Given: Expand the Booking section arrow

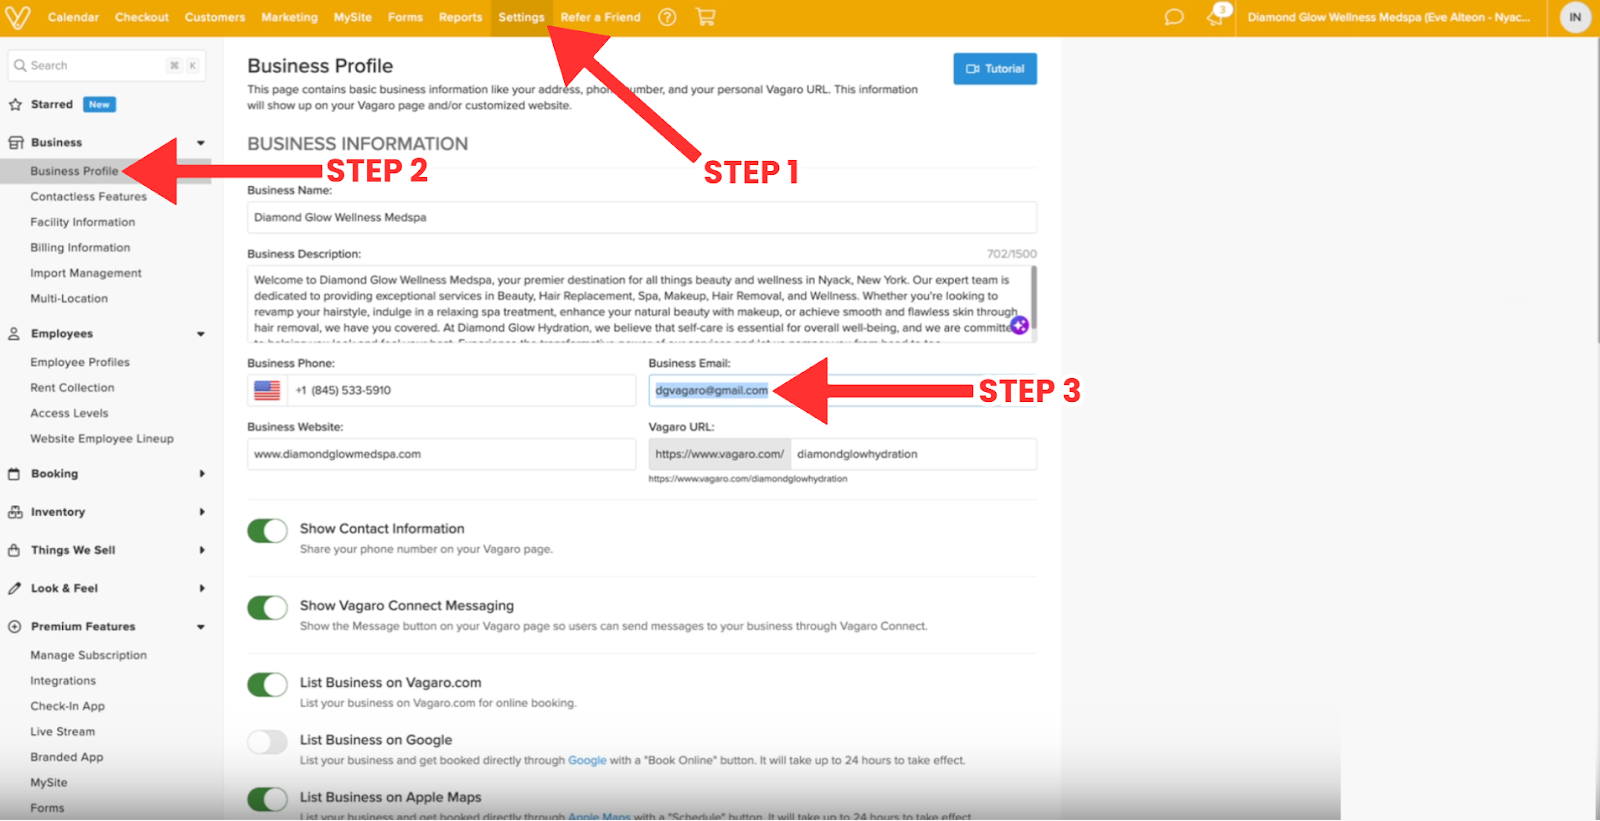Looking at the screenshot, I should pos(202,474).
